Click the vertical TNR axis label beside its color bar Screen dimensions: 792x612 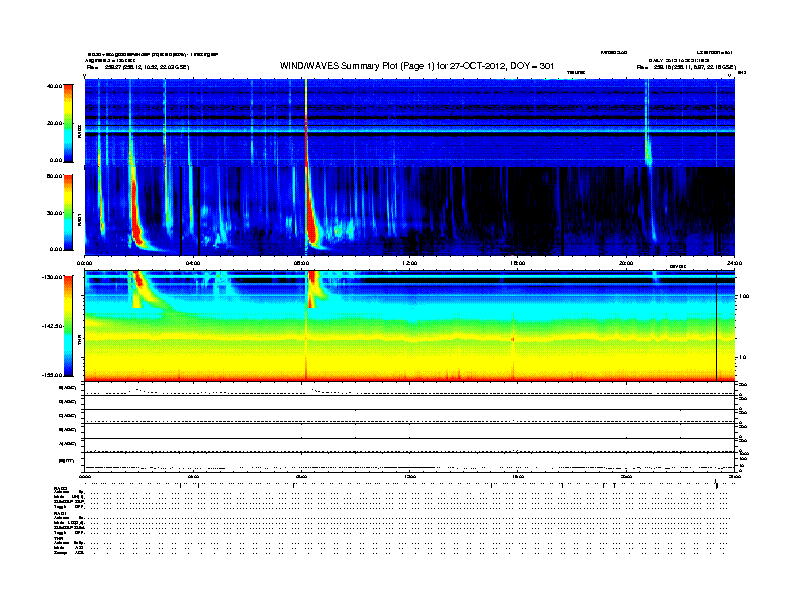79,340
